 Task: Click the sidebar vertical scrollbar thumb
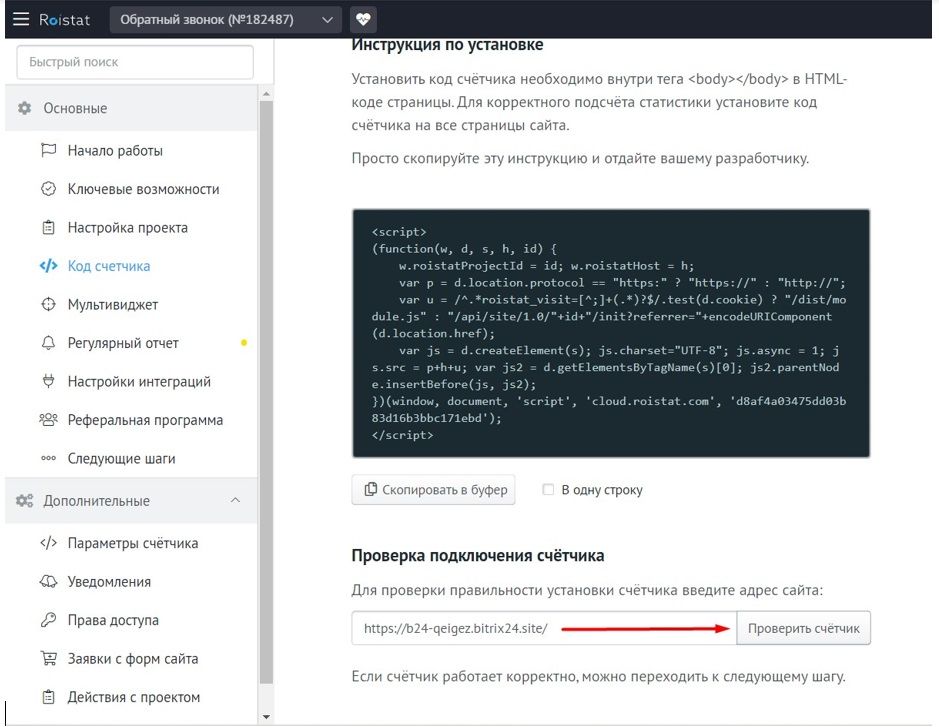point(266,392)
